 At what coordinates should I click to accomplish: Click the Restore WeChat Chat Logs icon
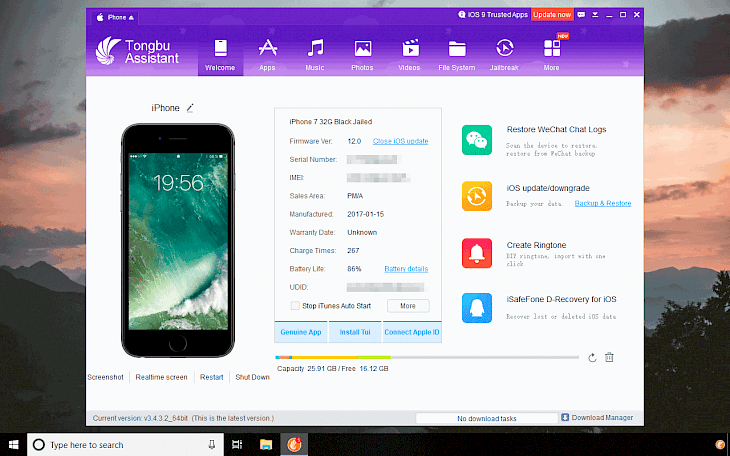point(477,140)
